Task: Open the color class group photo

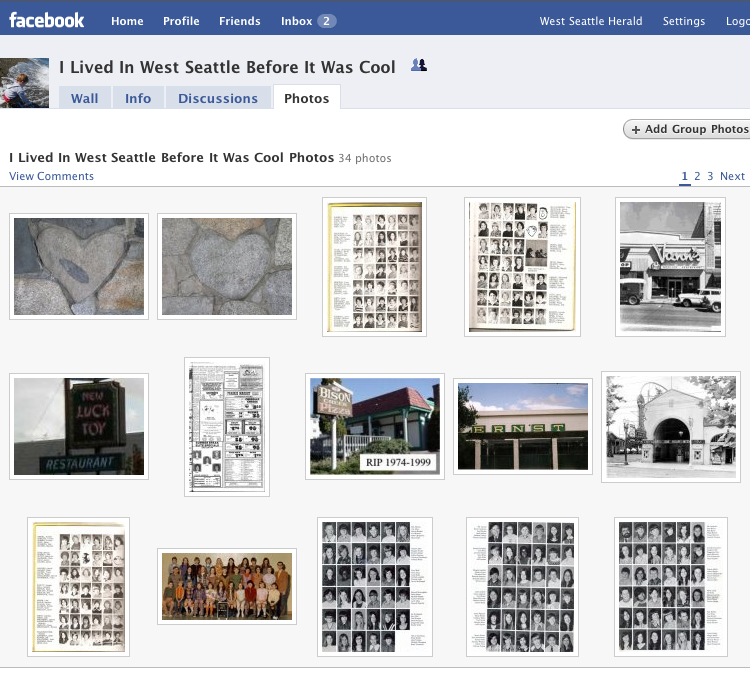Action: 227,586
